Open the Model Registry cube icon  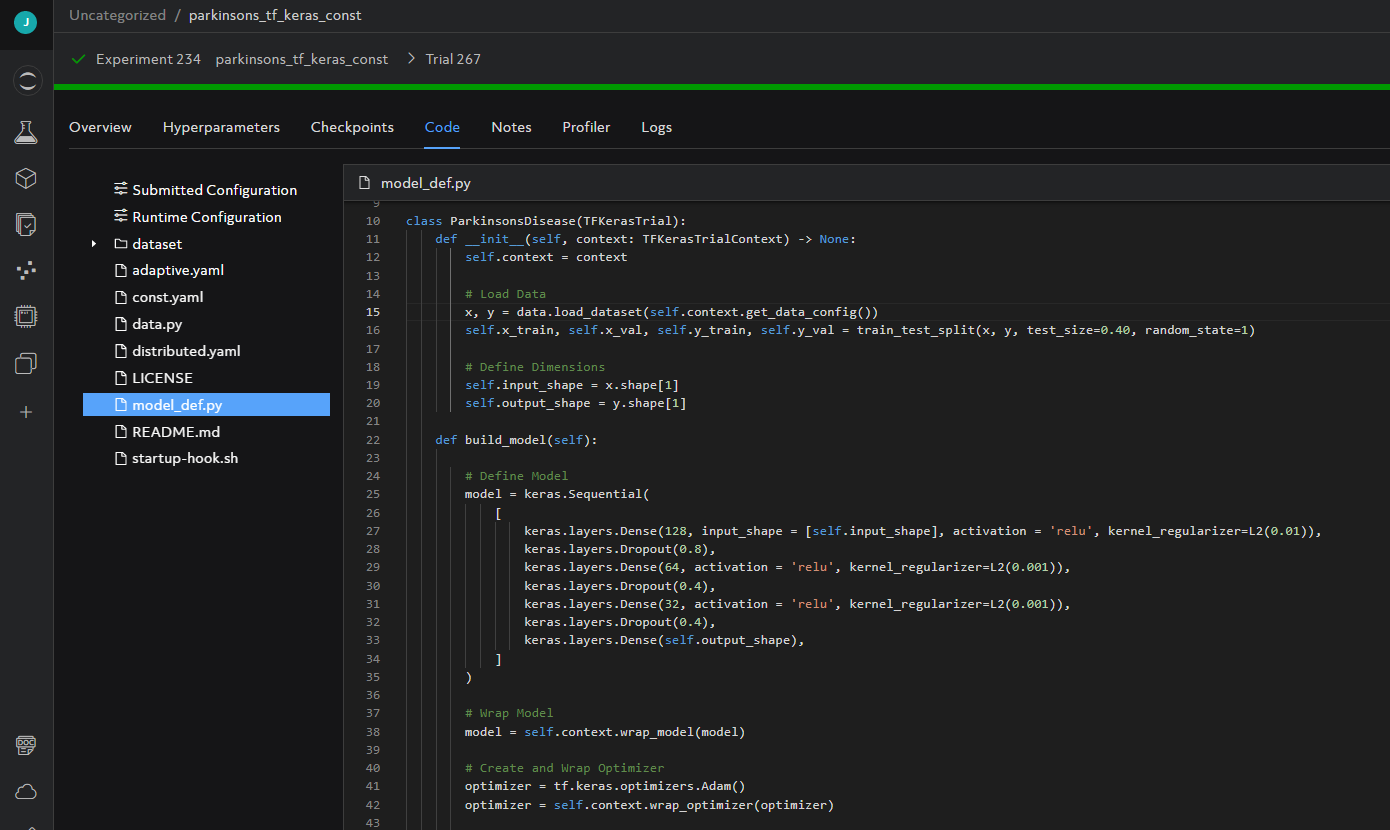click(x=26, y=178)
